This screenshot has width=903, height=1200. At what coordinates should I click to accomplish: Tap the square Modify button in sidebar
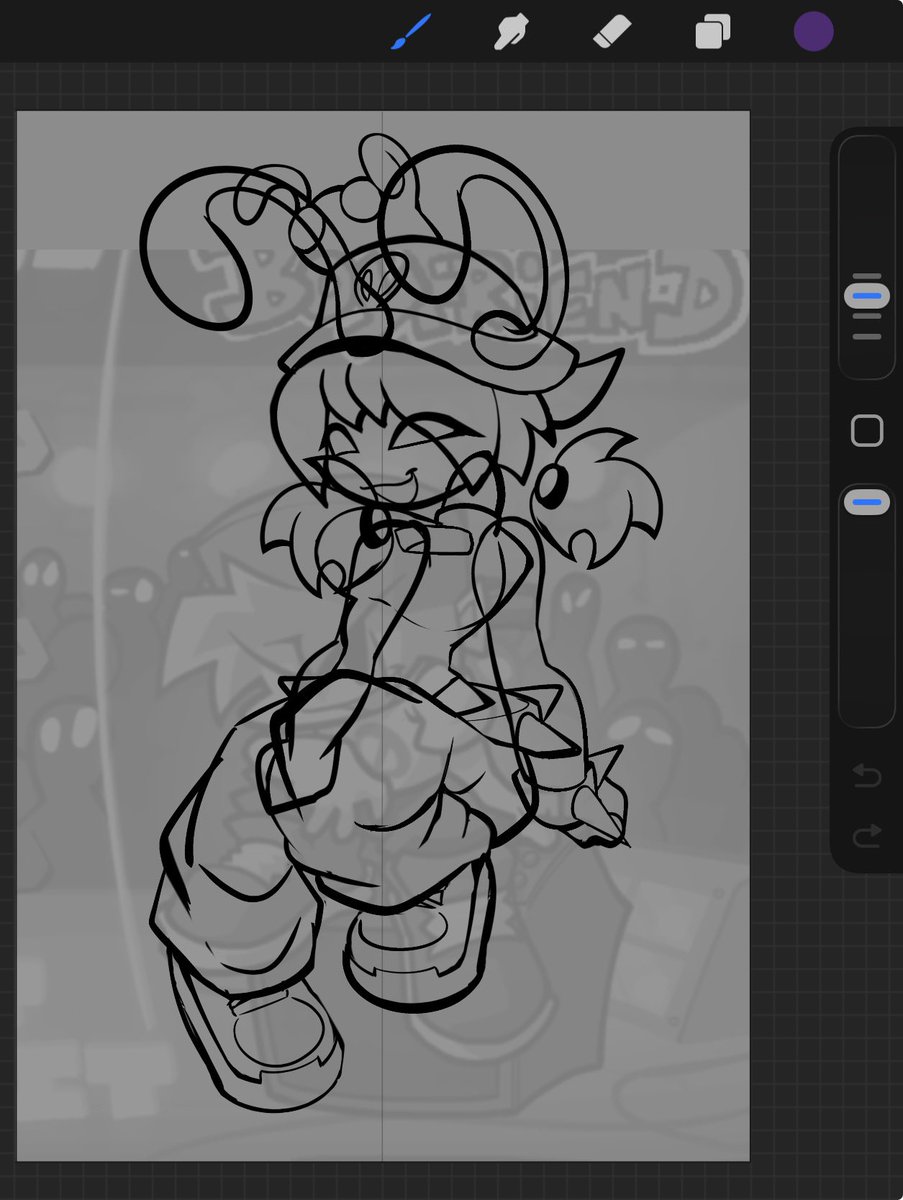[x=867, y=431]
